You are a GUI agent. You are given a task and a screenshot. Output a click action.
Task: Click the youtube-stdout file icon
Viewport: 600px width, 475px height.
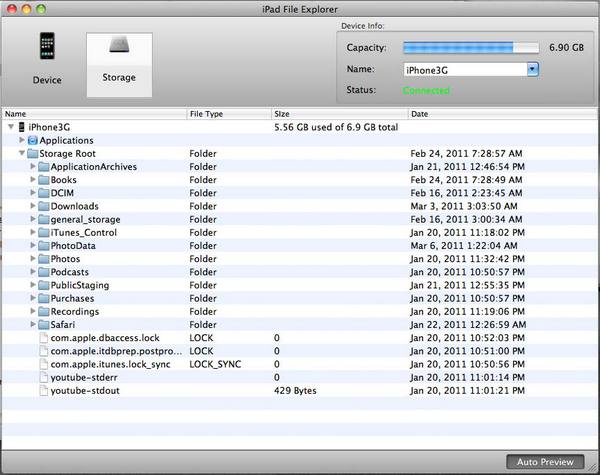coord(44,391)
